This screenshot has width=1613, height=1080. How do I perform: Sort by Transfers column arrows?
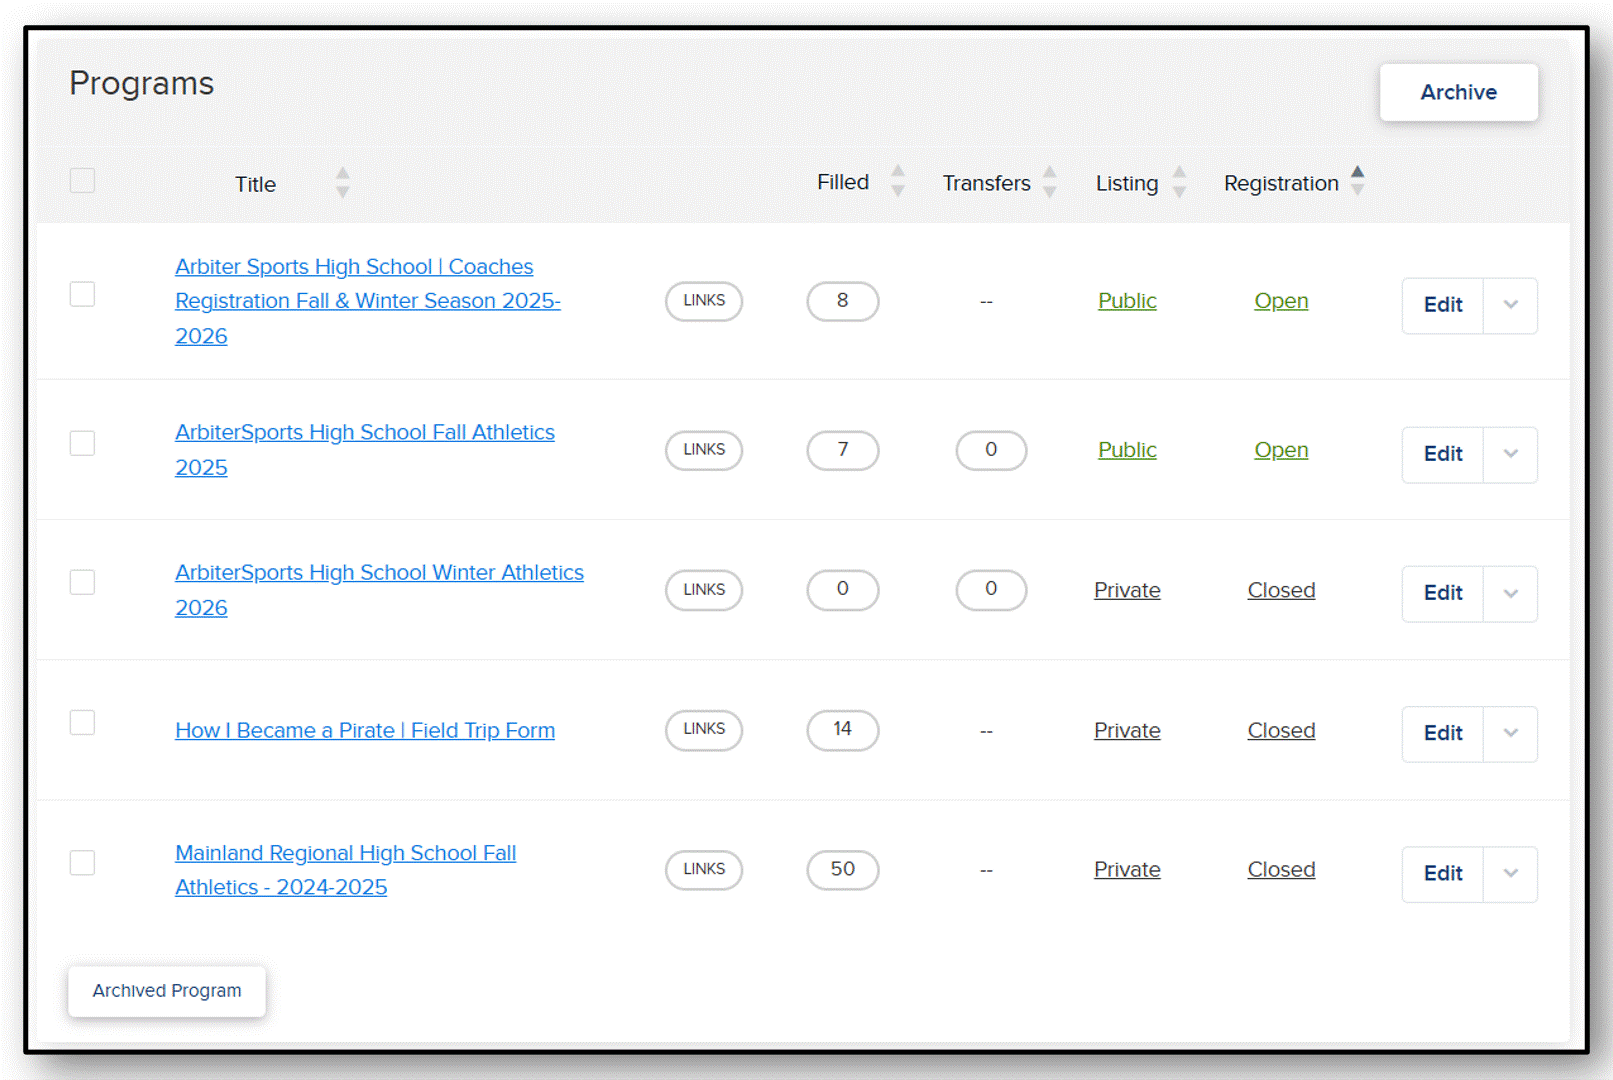[1050, 182]
